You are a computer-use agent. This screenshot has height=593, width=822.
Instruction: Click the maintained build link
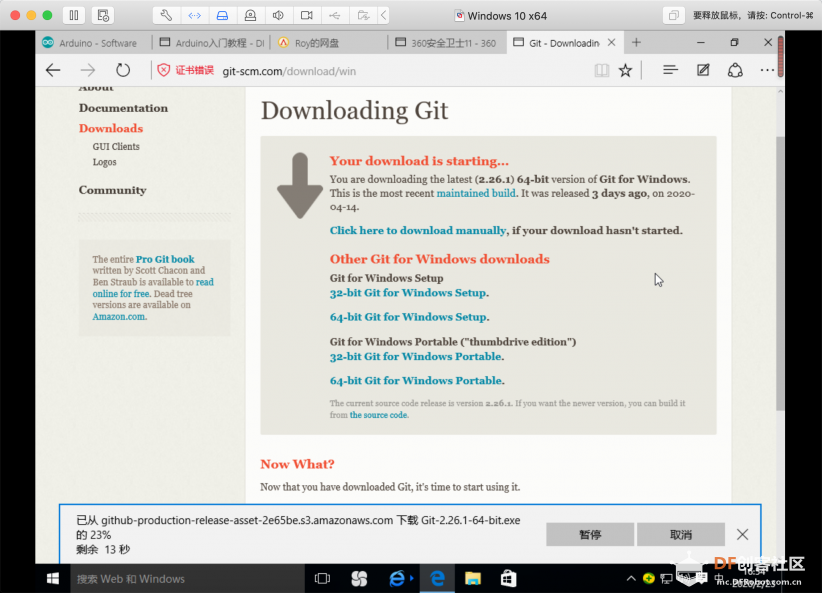476,193
